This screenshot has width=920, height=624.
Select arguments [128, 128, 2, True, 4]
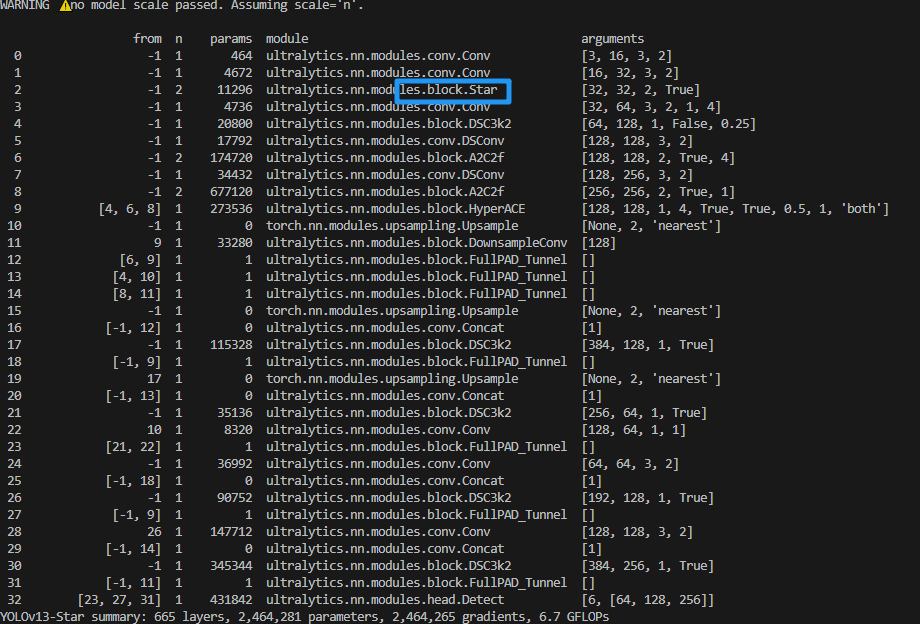click(x=658, y=158)
